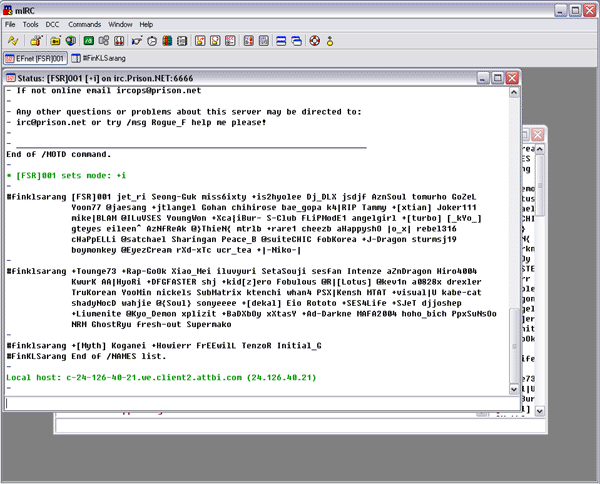Open Channels List globe icon
This screenshot has height=484, width=600.
coord(71,41)
